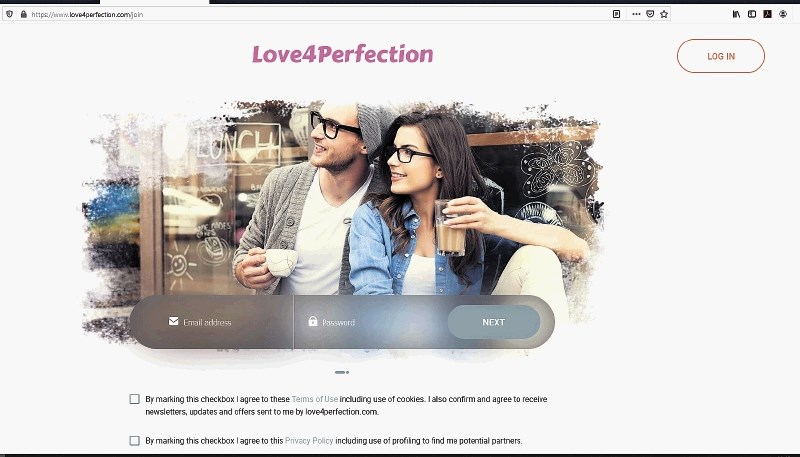This screenshot has height=457, width=800.
Task: Click the NEXT button
Action: [x=493, y=322]
